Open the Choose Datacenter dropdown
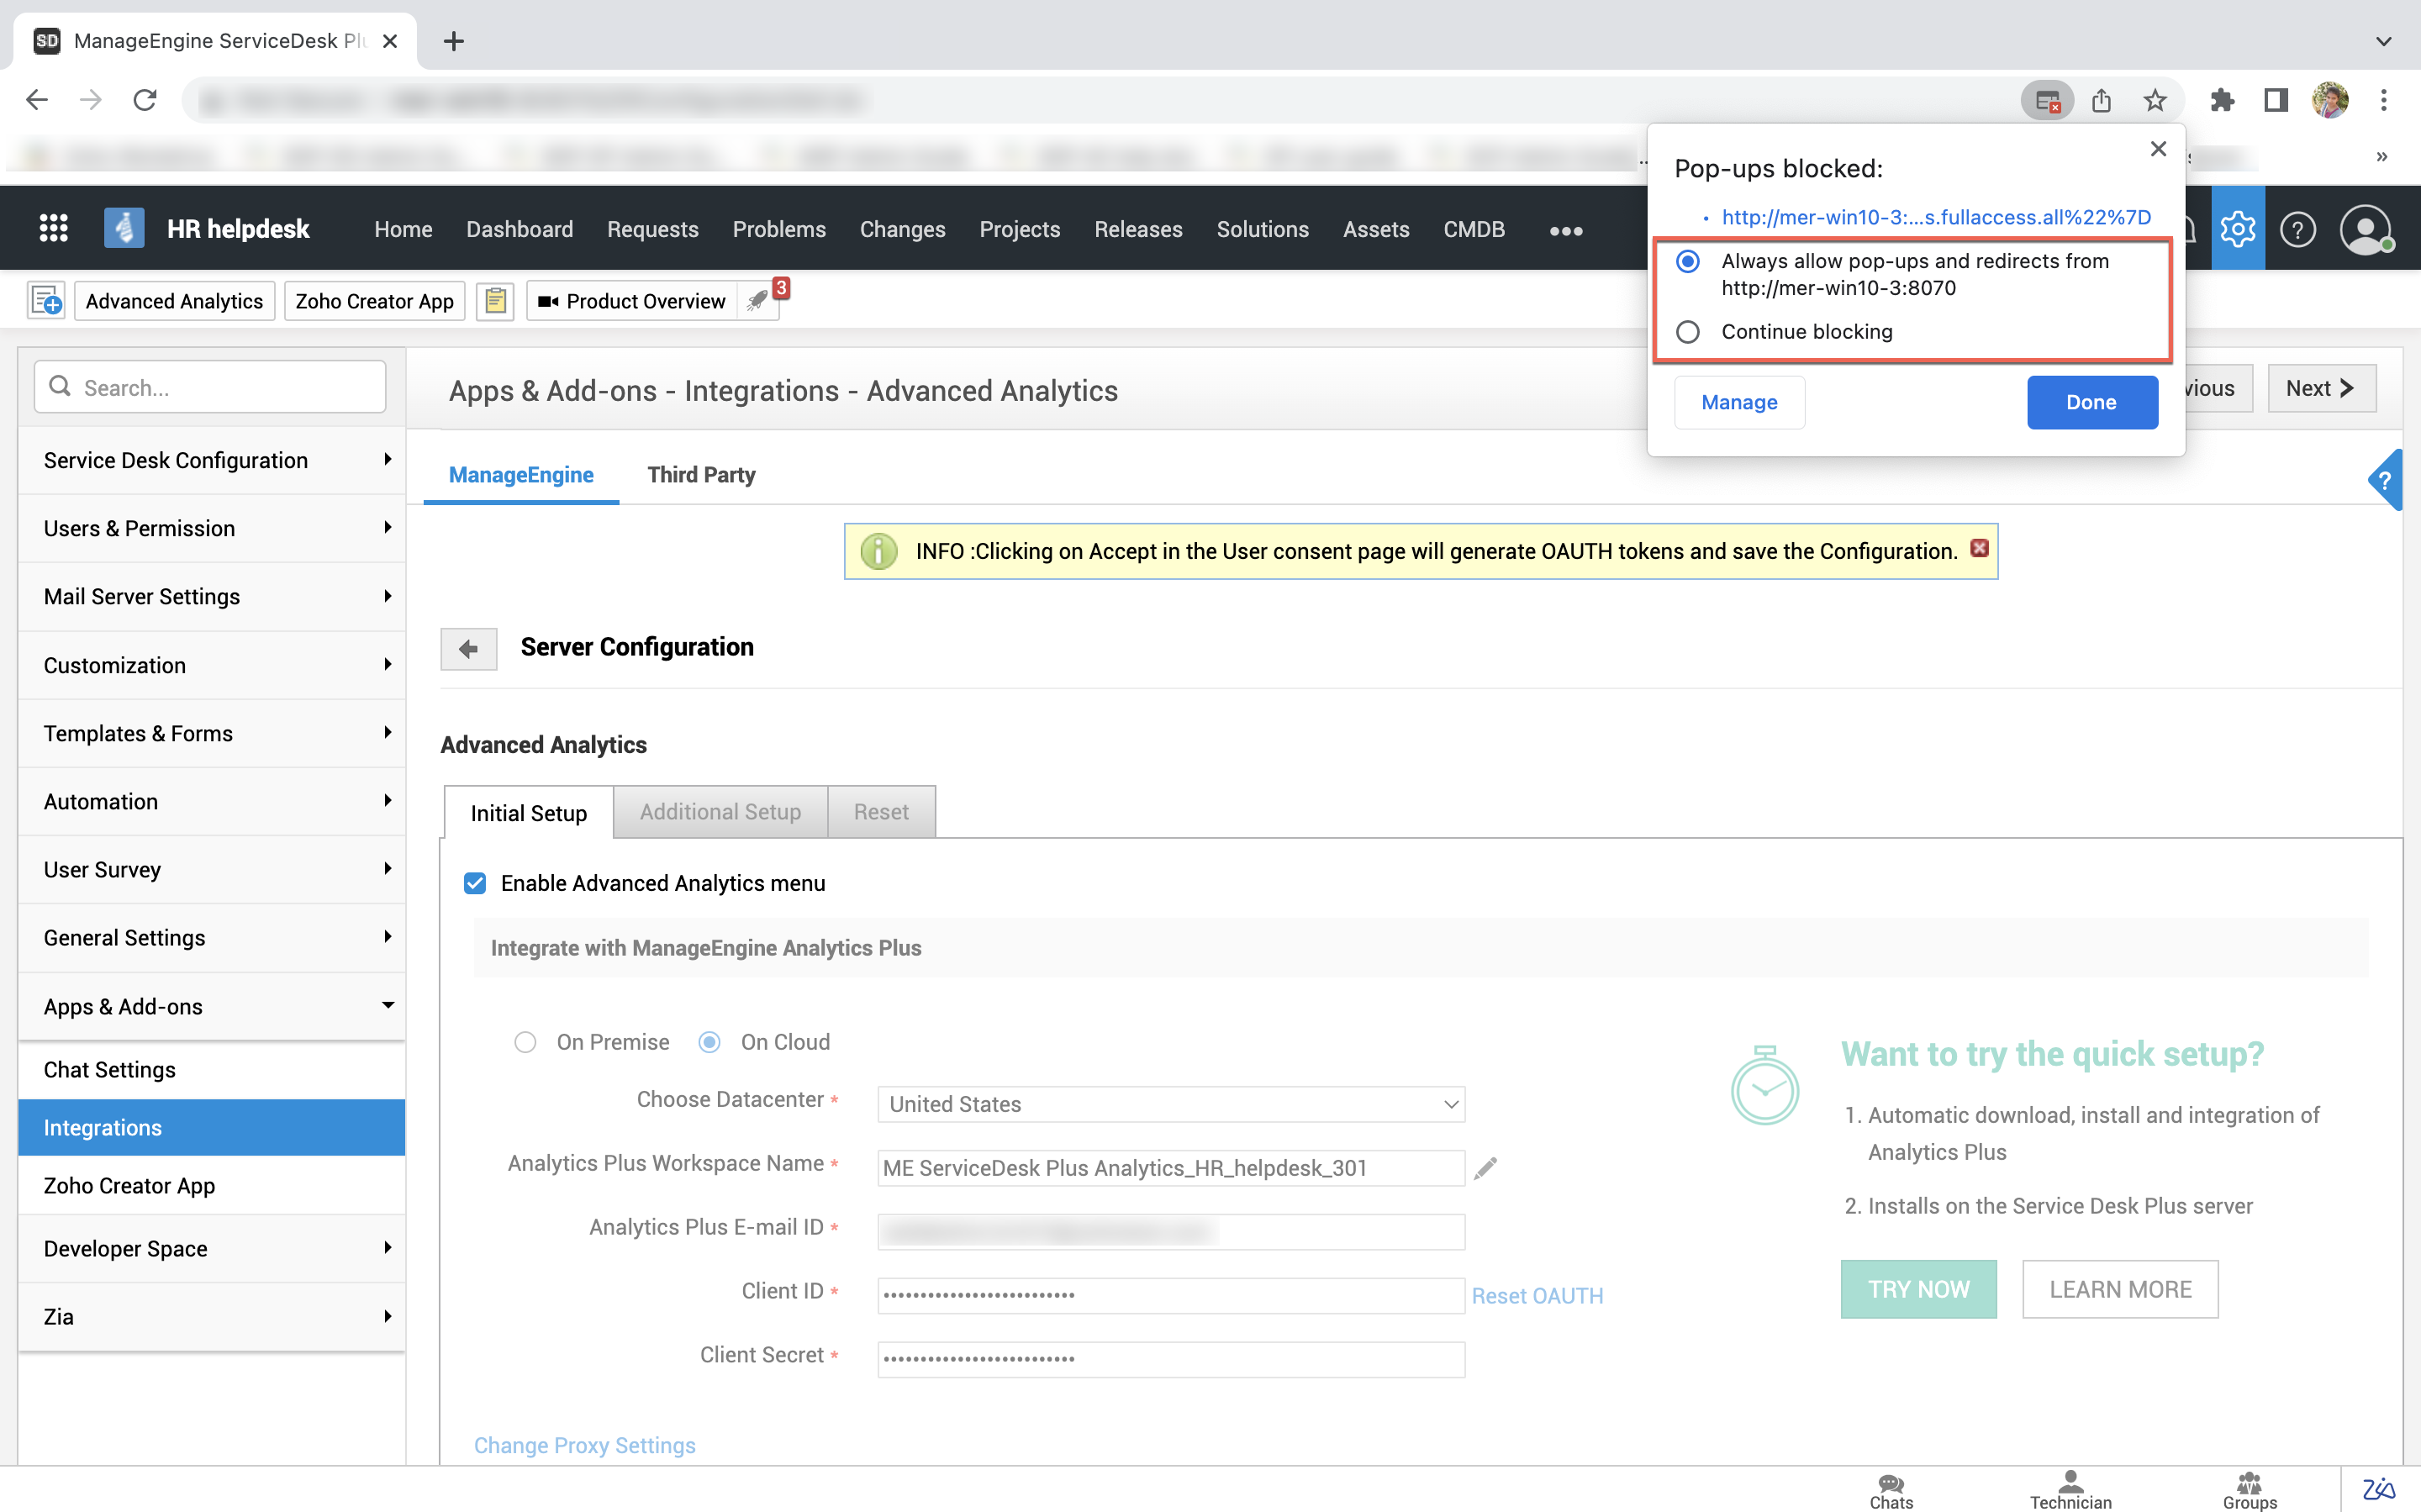 point(1170,1104)
